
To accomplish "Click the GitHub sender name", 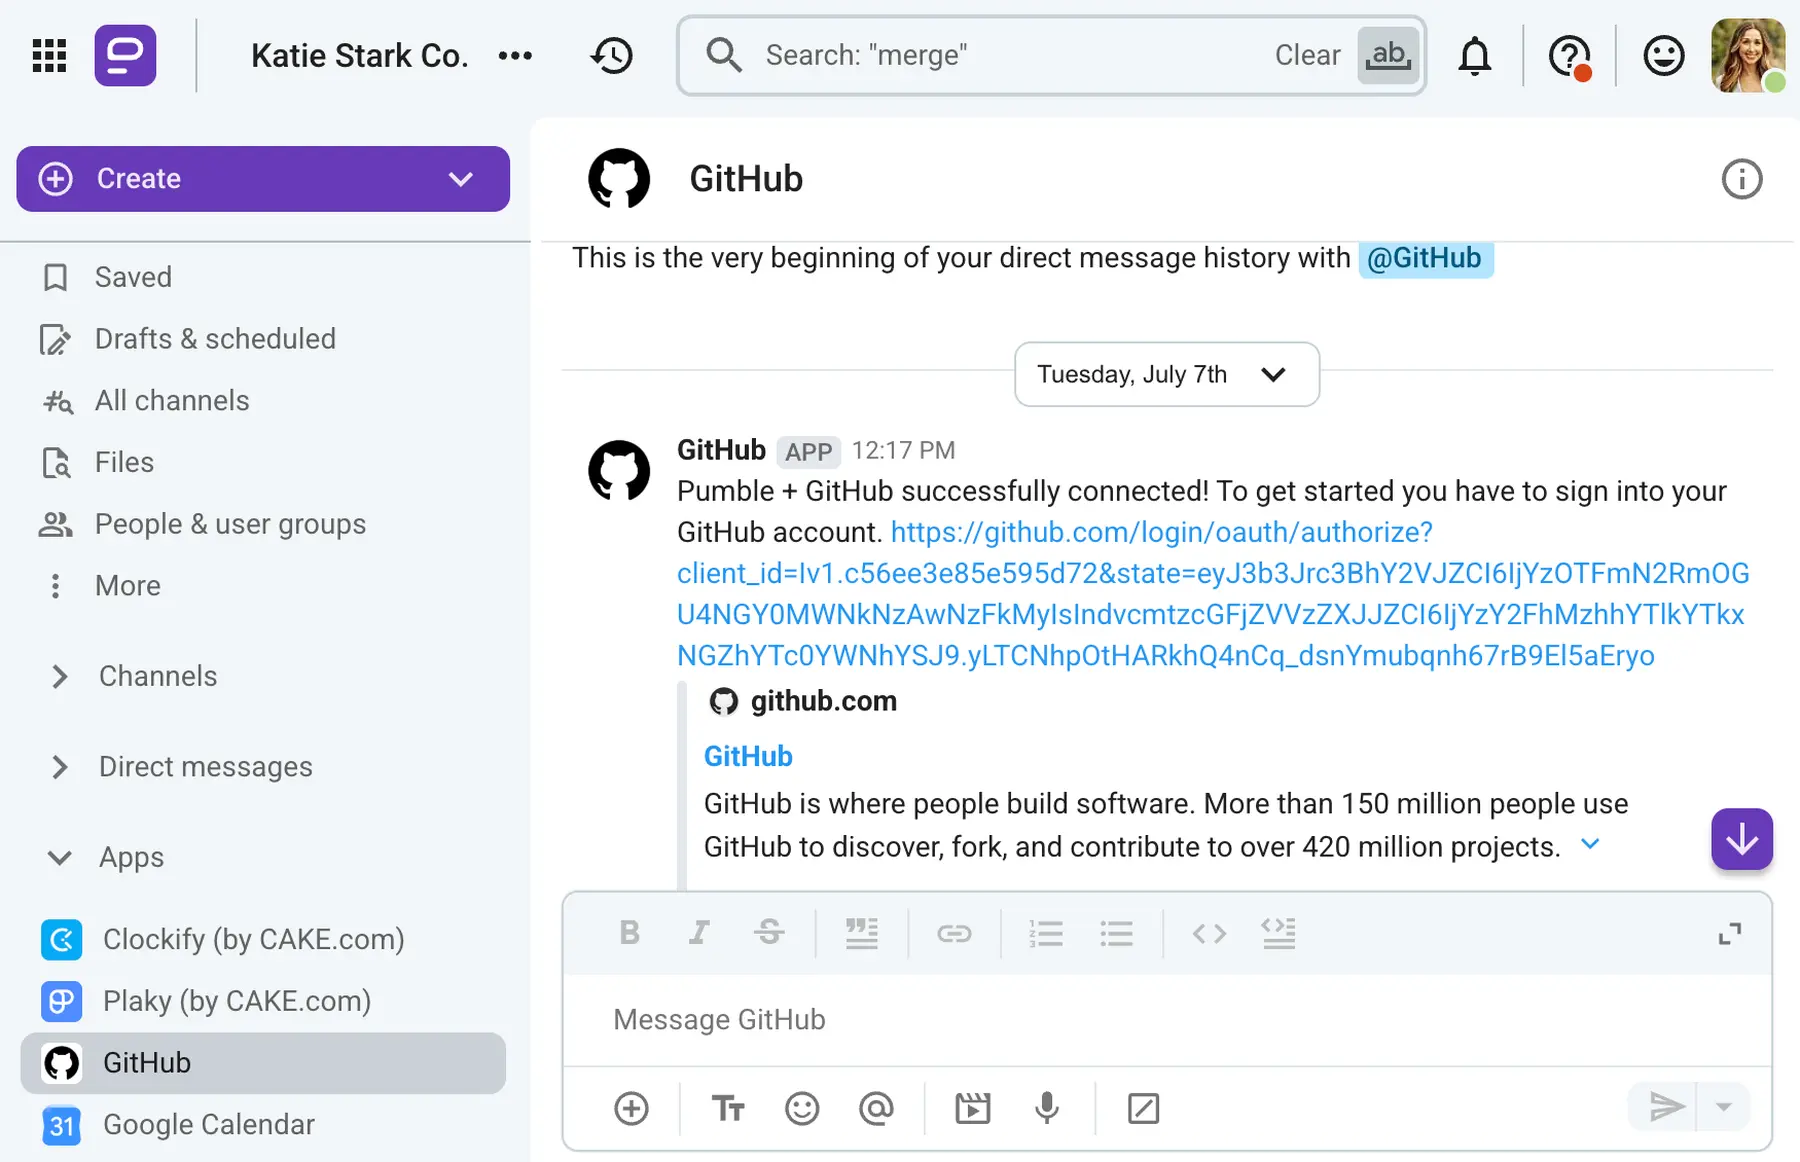I will click(721, 450).
